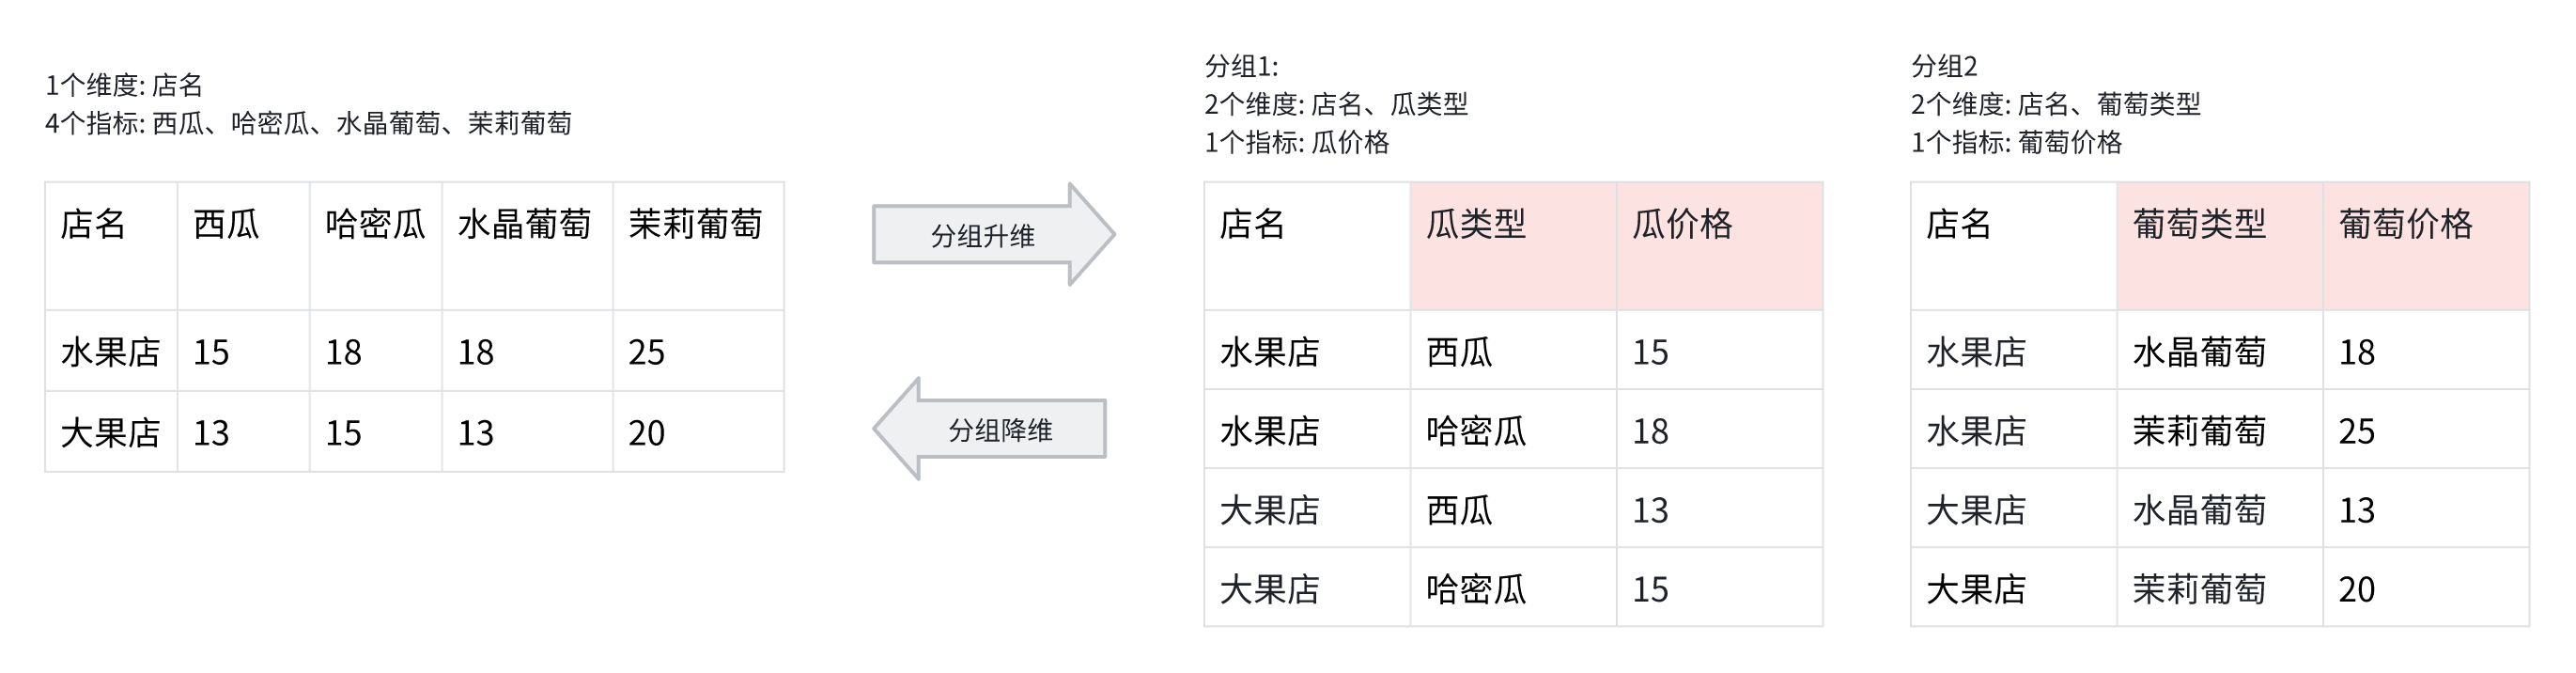Click the 2个维度: 店名、葡萄类型 text
The height and width of the screenshot is (673, 2576).
point(2055,105)
